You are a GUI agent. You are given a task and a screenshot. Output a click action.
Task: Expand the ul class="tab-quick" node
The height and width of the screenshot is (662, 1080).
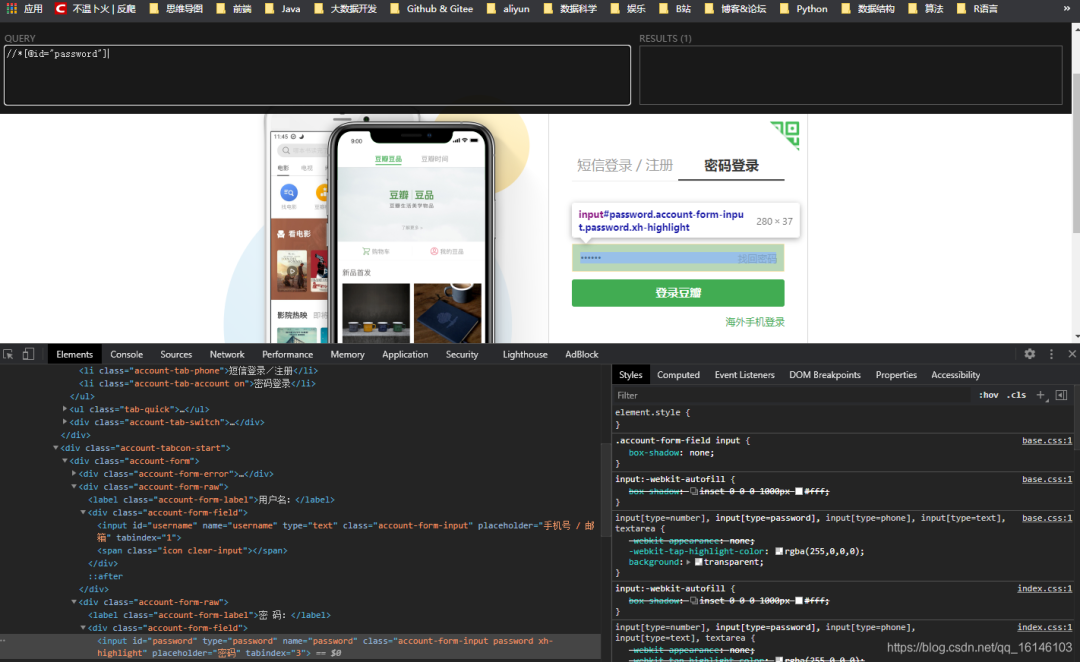(x=65, y=409)
